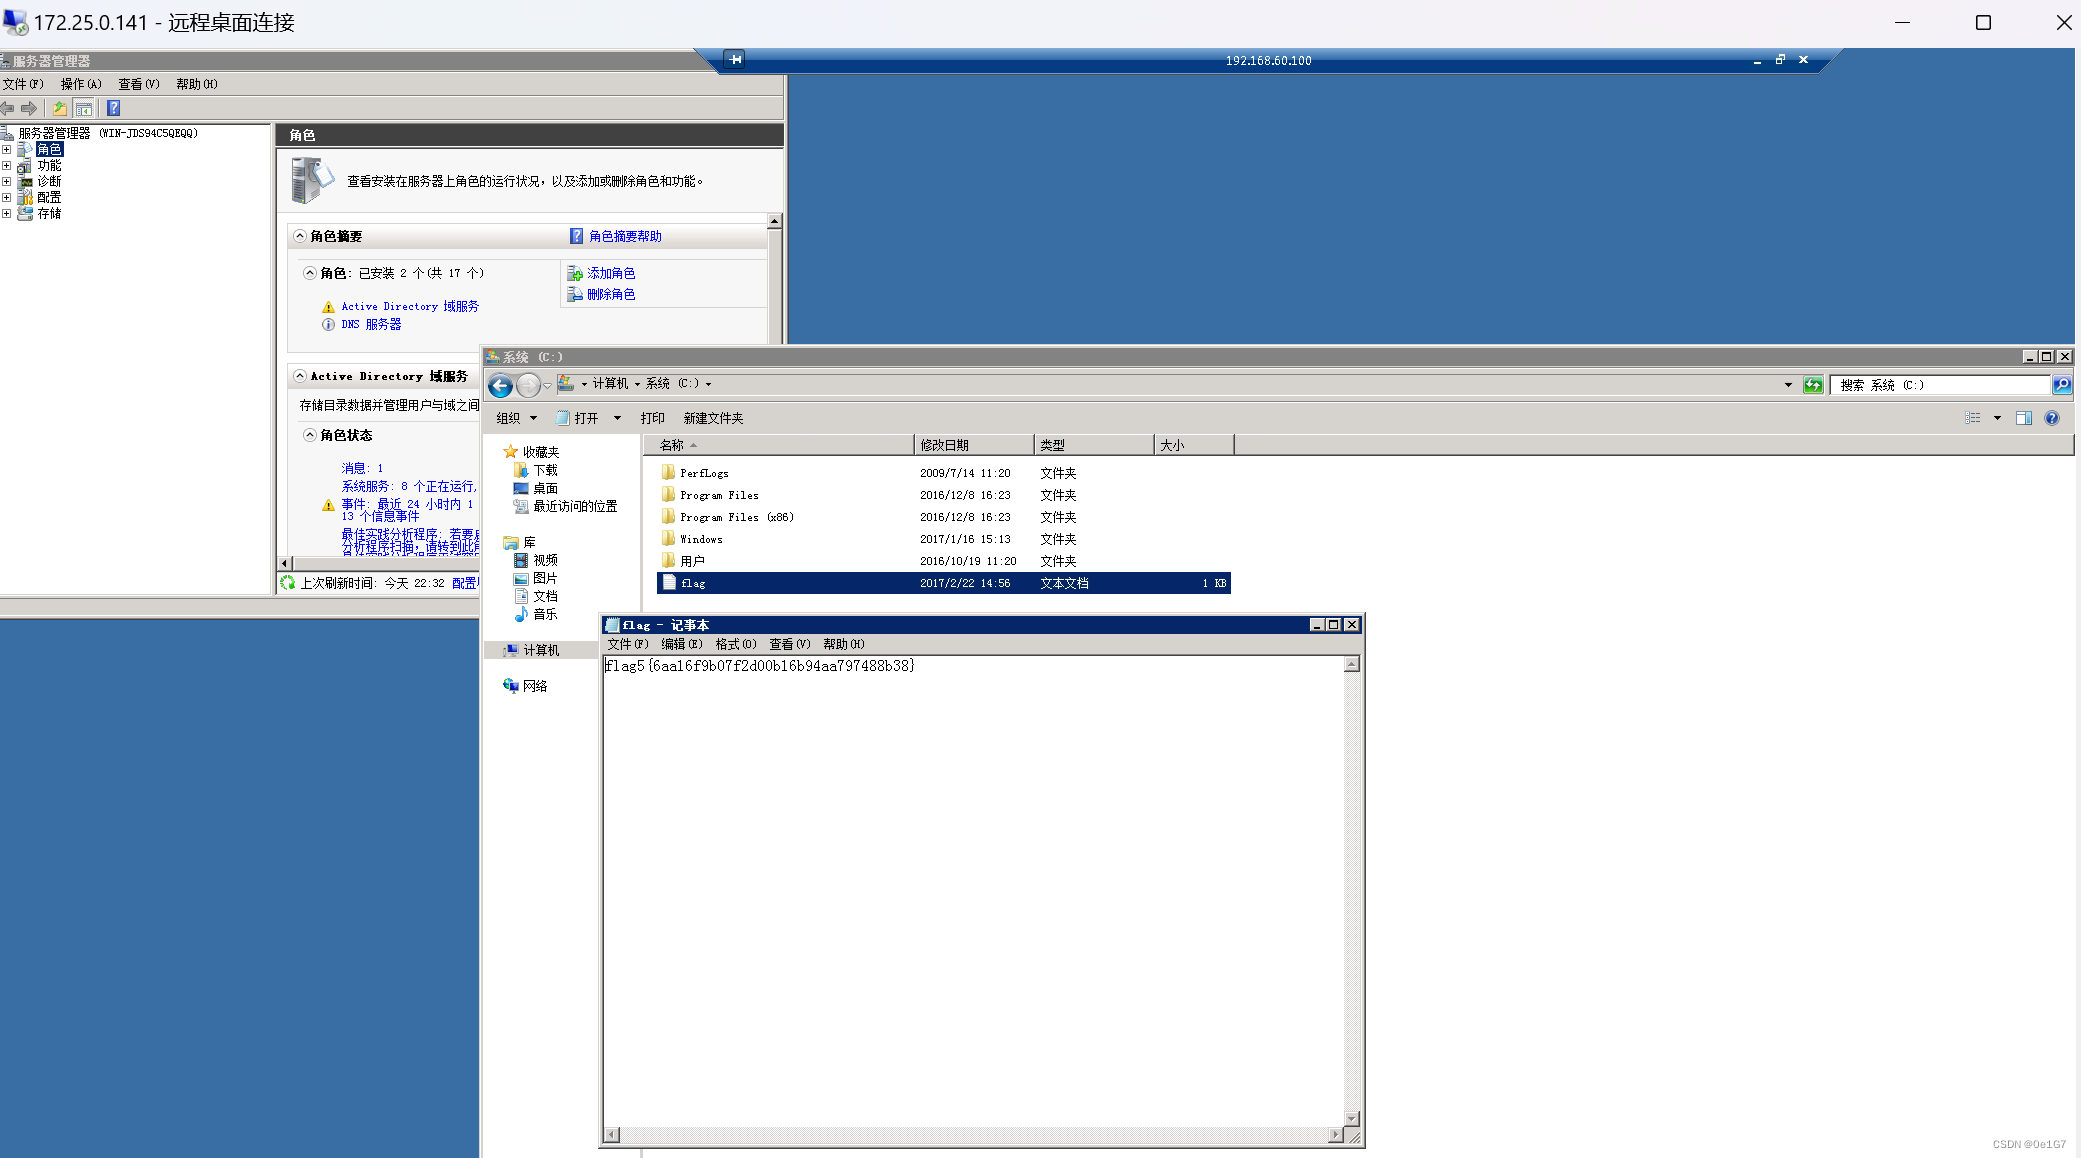This screenshot has height=1158, width=2081.
Task: Click Server Manager forward arrow icon
Action: click(29, 108)
